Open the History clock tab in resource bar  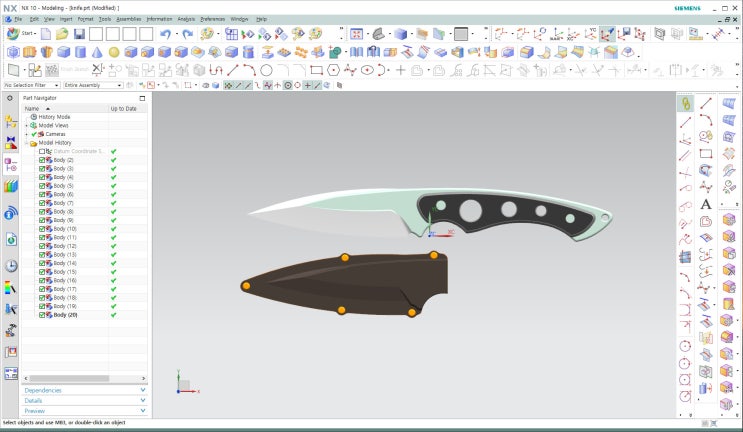[x=11, y=265]
